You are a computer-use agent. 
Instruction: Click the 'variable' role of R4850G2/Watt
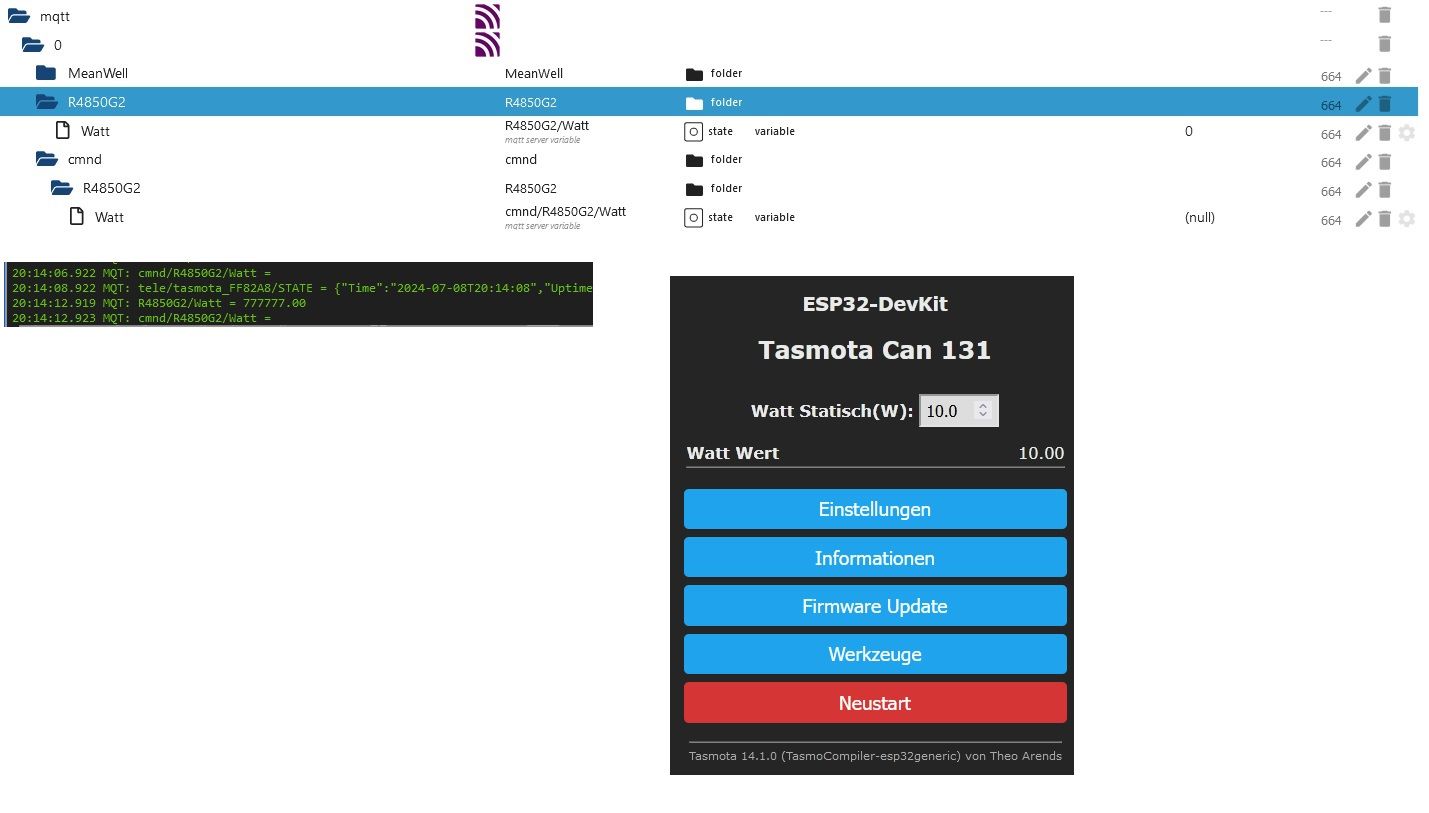pos(775,131)
